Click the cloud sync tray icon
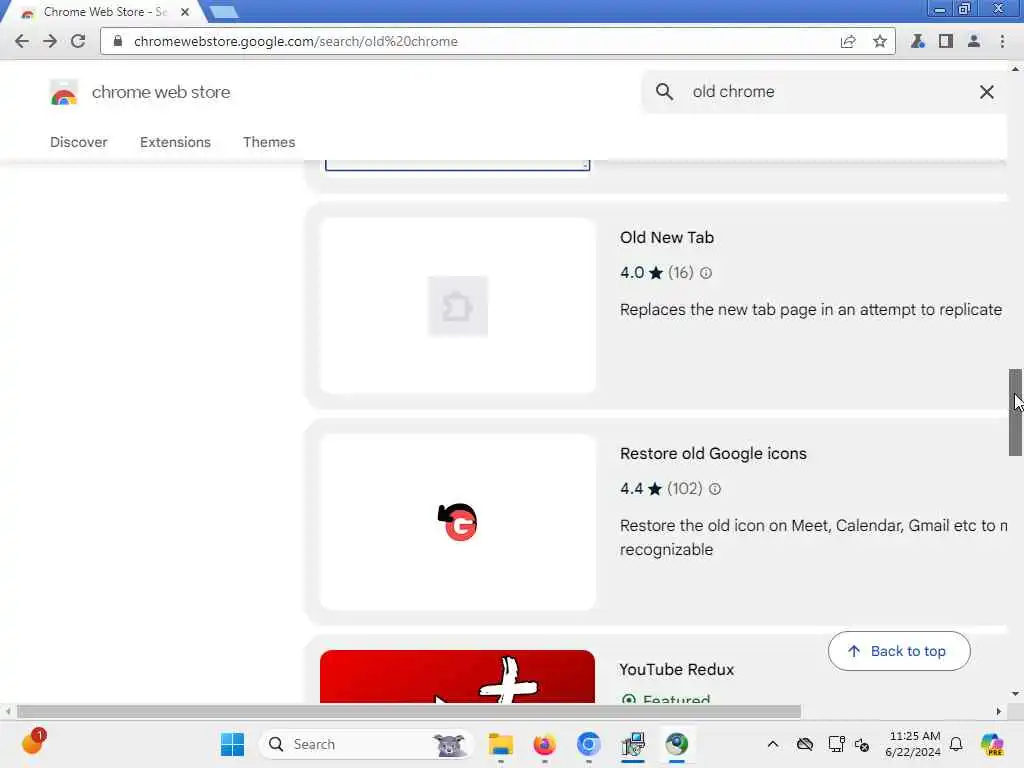 point(805,744)
